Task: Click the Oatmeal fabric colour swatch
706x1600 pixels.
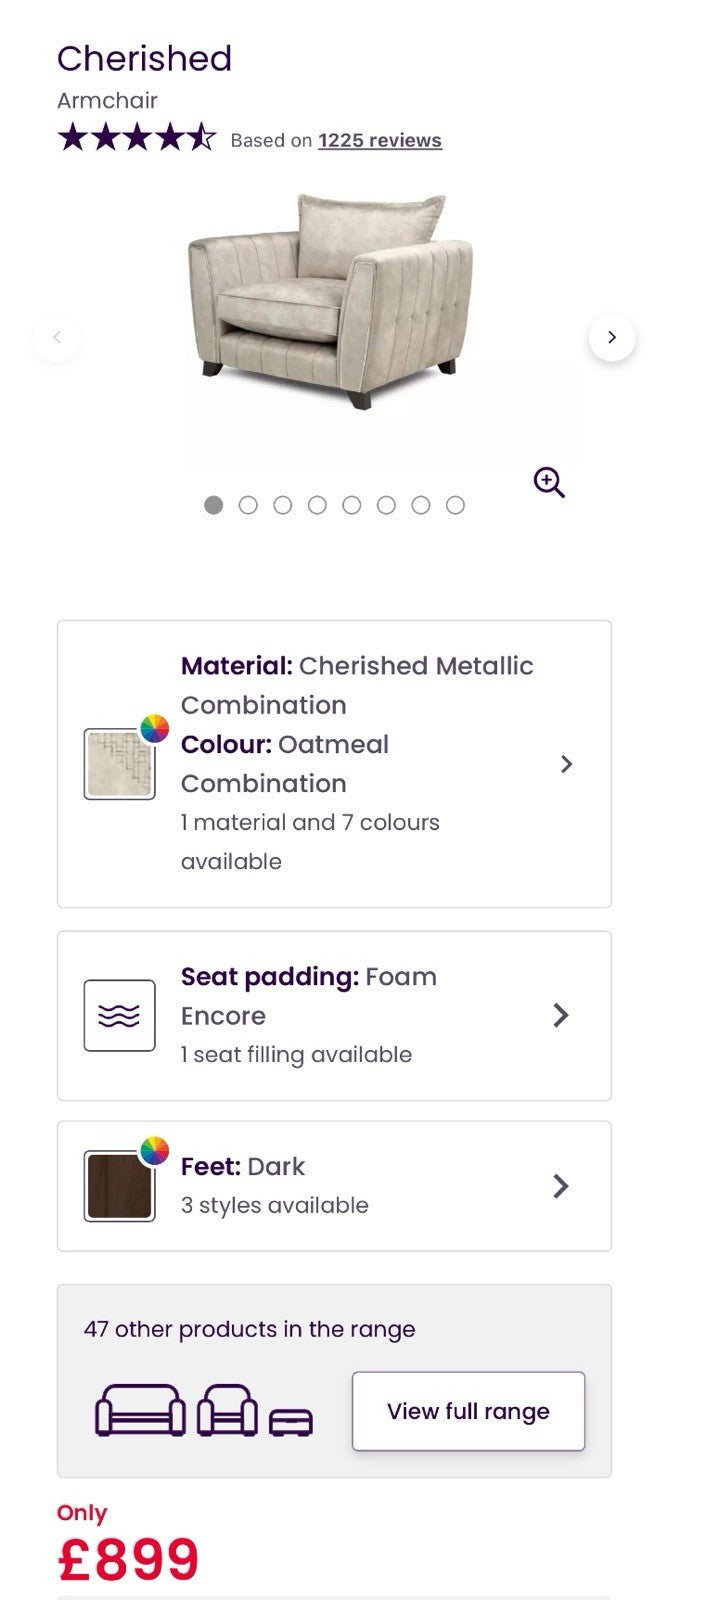Action: (x=120, y=764)
